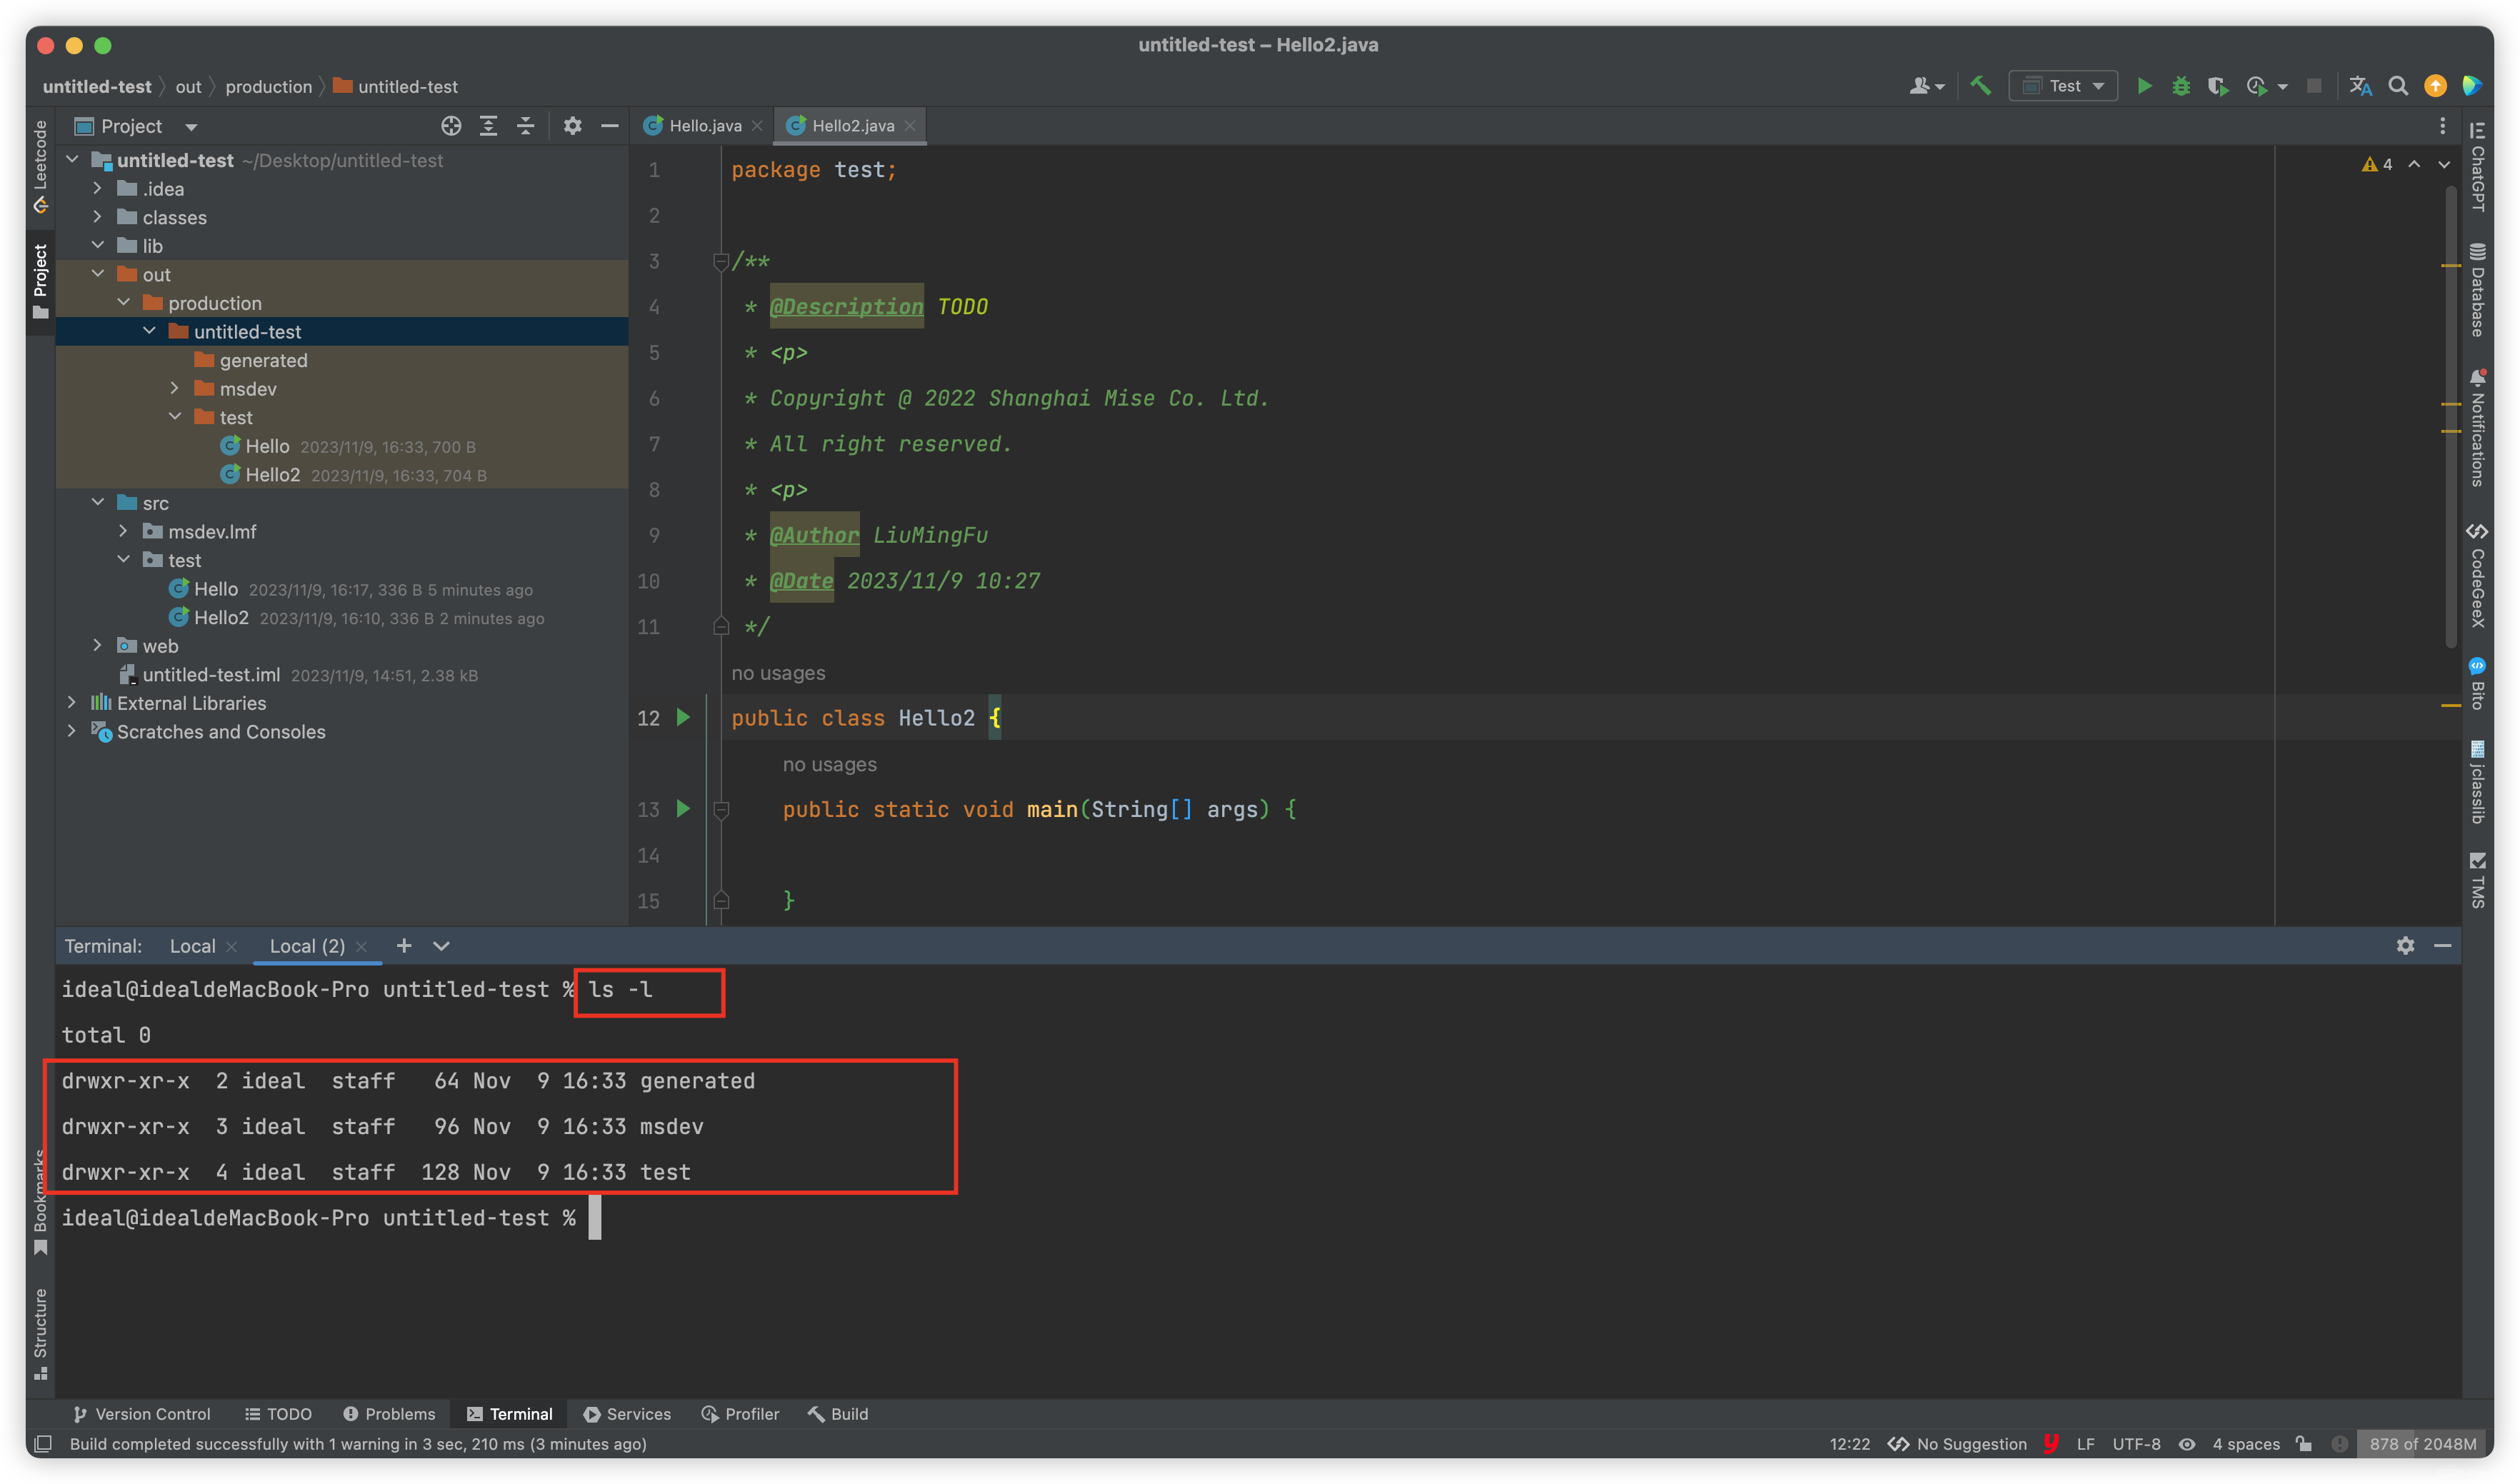Viewport: 2520px width, 1484px height.
Task: Click Collapse All in Project panel
Action: pyautogui.click(x=525, y=126)
